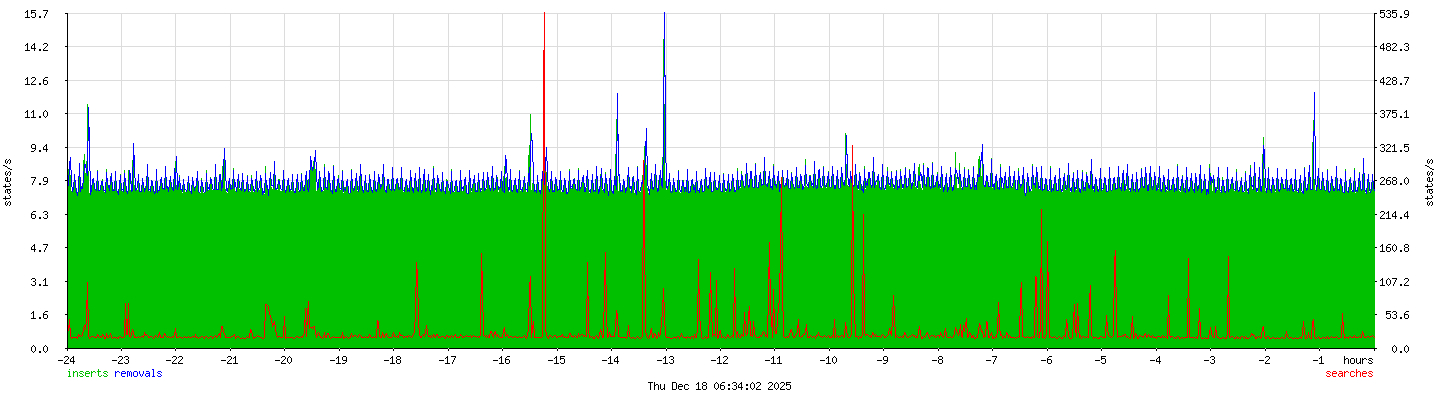Click the green "inserts" legend label
1440x400 pixels.
pyautogui.click(x=89, y=374)
